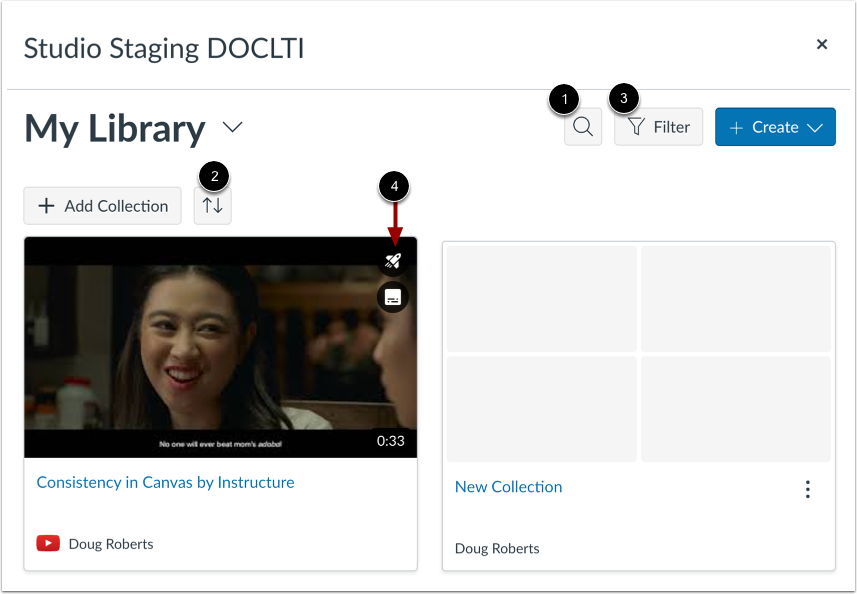The height and width of the screenshot is (594, 857).
Task: Click the New Collection placeholder thumbnail grid
Action: (639, 354)
